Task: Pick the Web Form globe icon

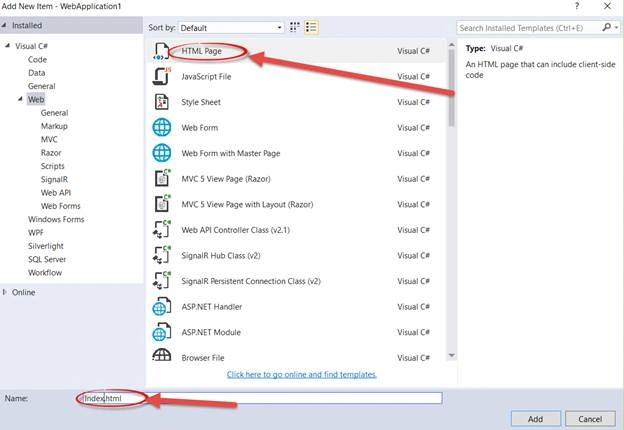Action: pos(162,128)
